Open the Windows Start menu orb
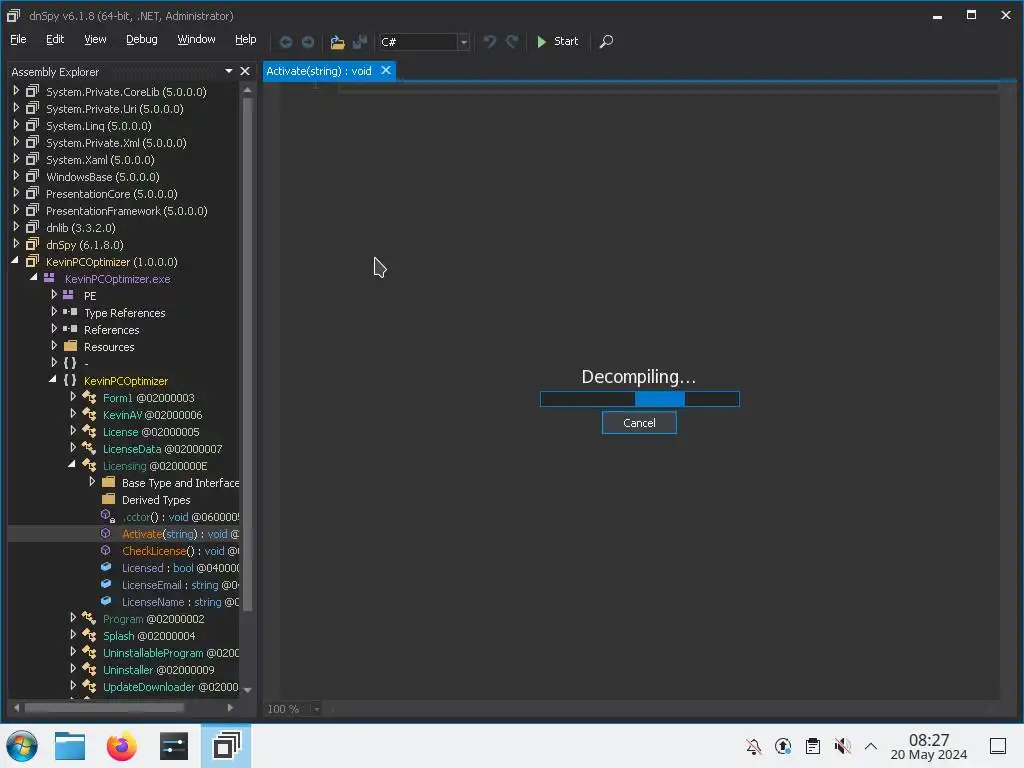The image size is (1024, 768). (x=22, y=746)
